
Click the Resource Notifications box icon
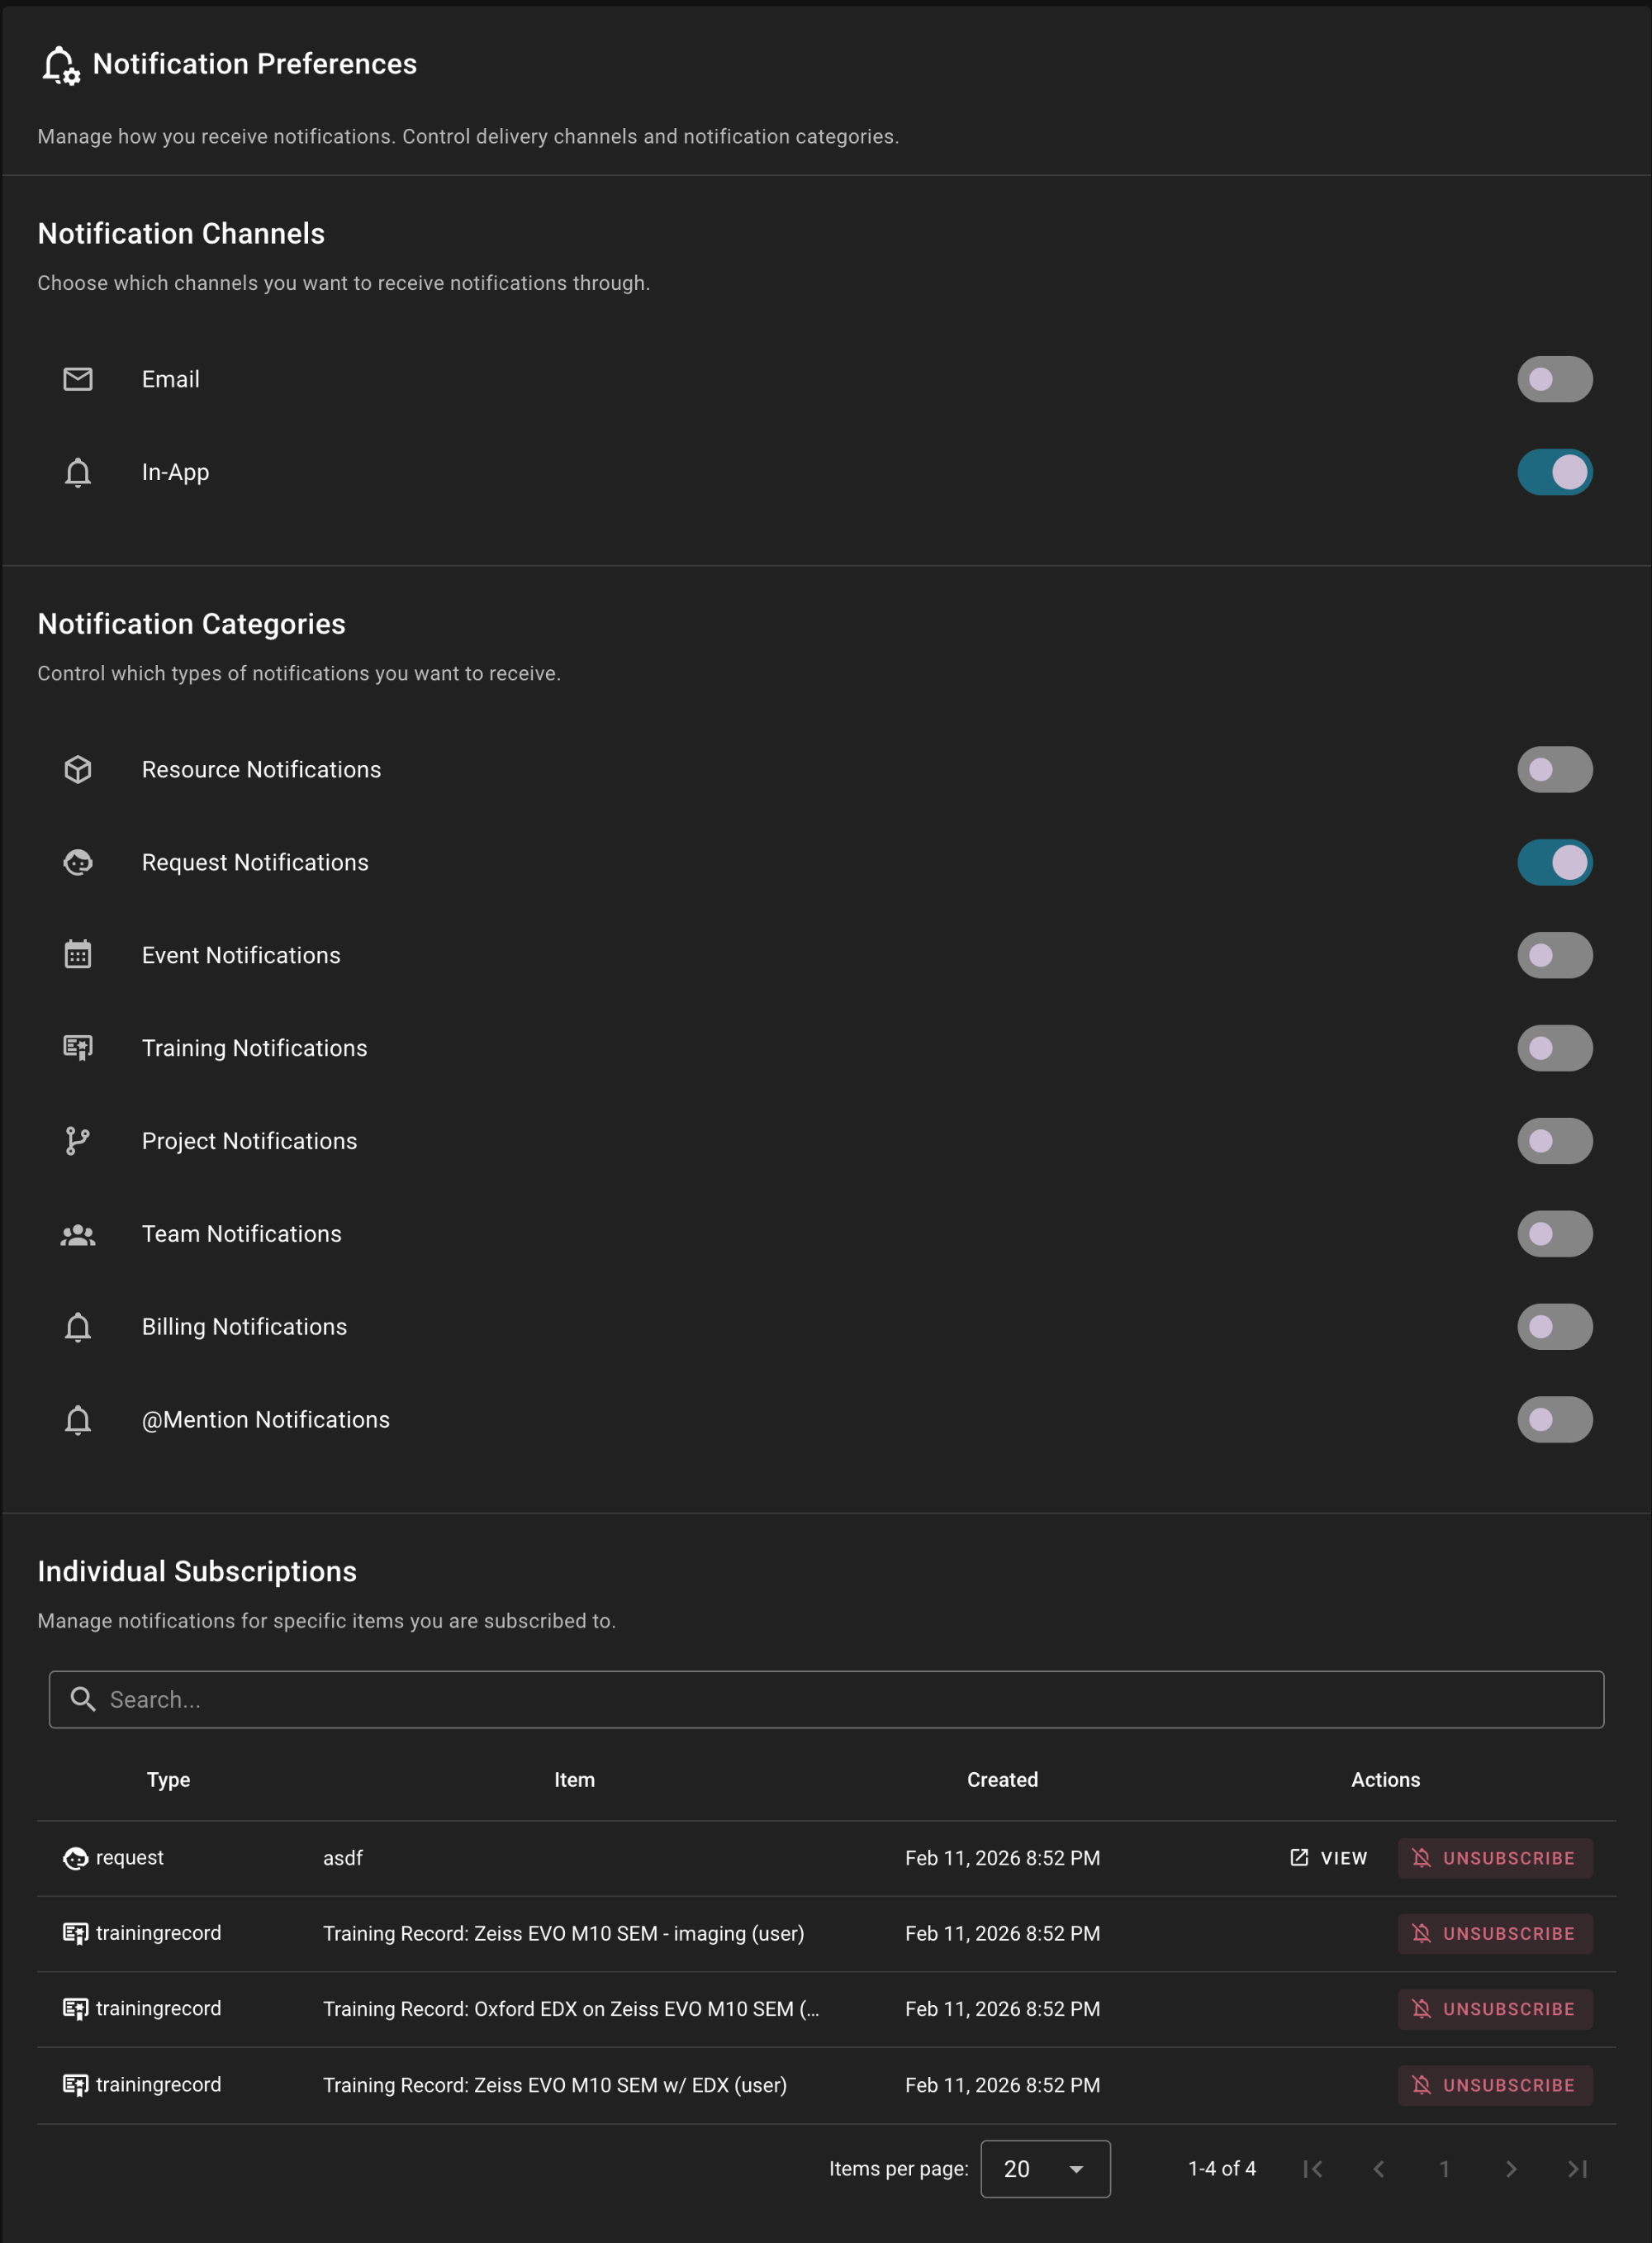click(x=78, y=769)
